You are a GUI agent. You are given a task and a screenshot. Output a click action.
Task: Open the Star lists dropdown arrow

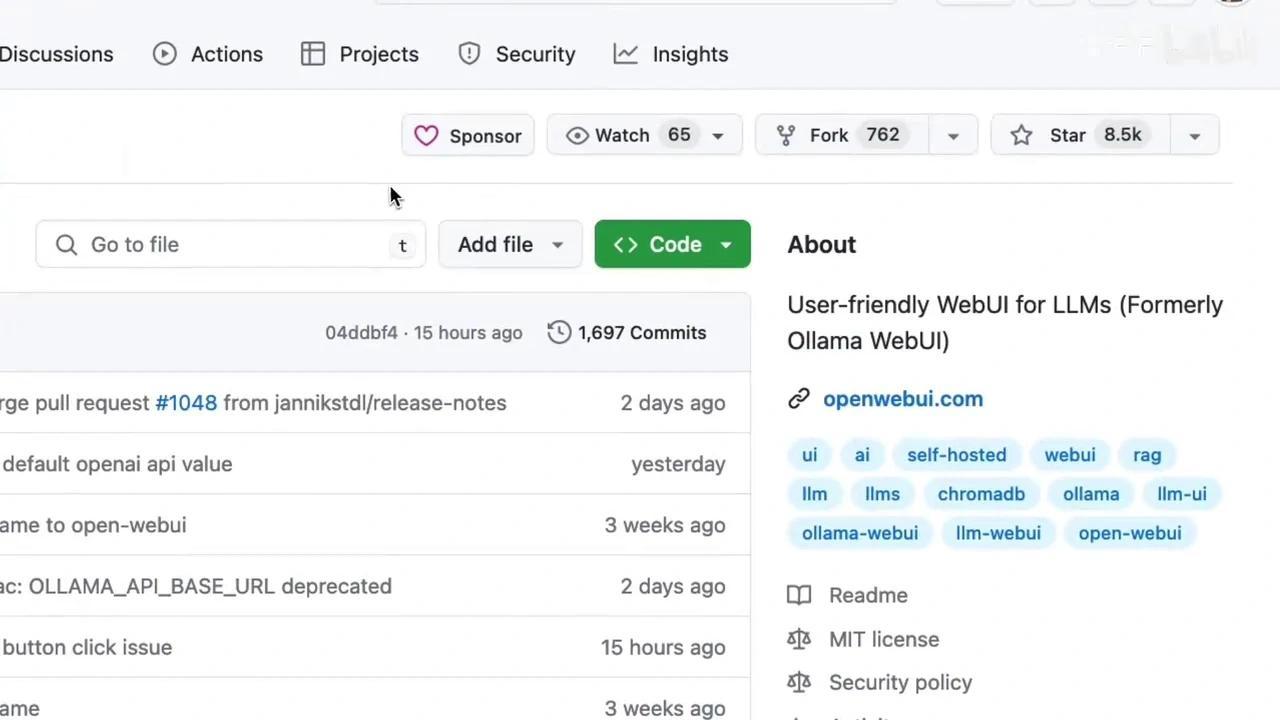click(1194, 136)
